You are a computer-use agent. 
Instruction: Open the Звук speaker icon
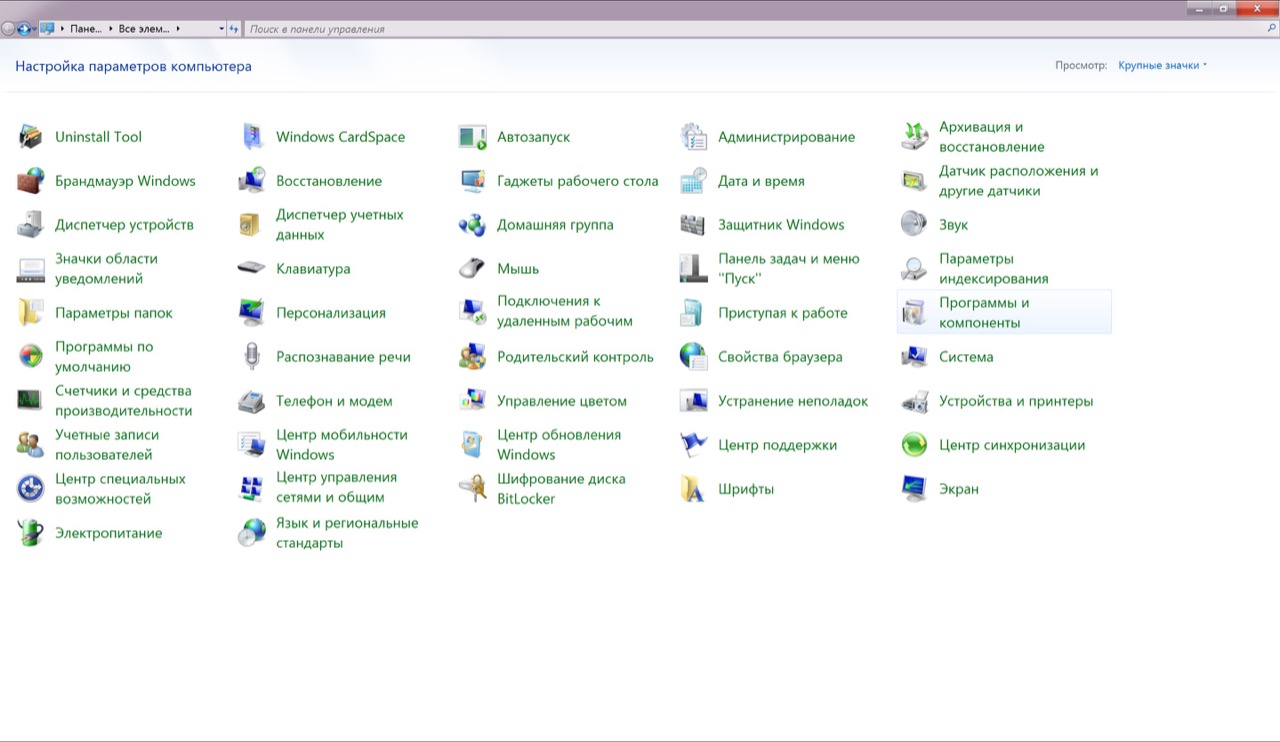(x=914, y=225)
